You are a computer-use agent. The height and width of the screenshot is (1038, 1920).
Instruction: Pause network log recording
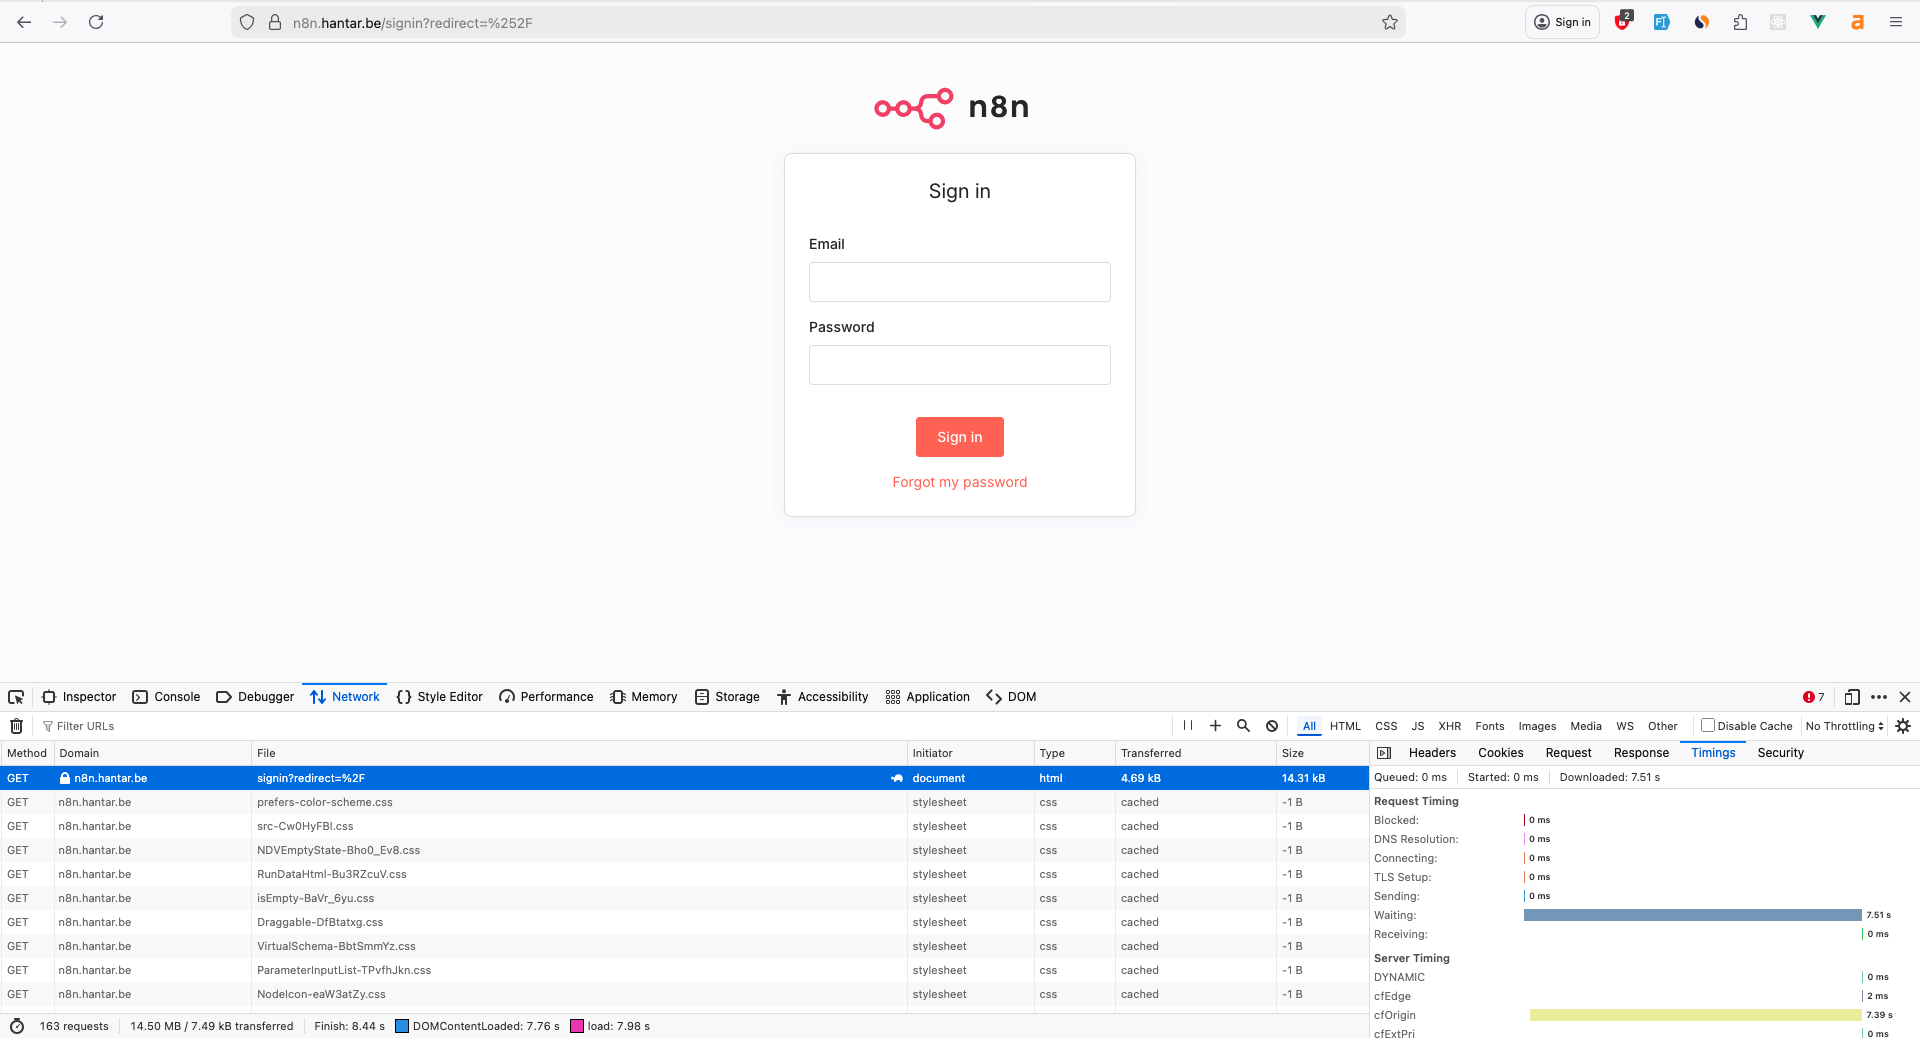(1188, 726)
